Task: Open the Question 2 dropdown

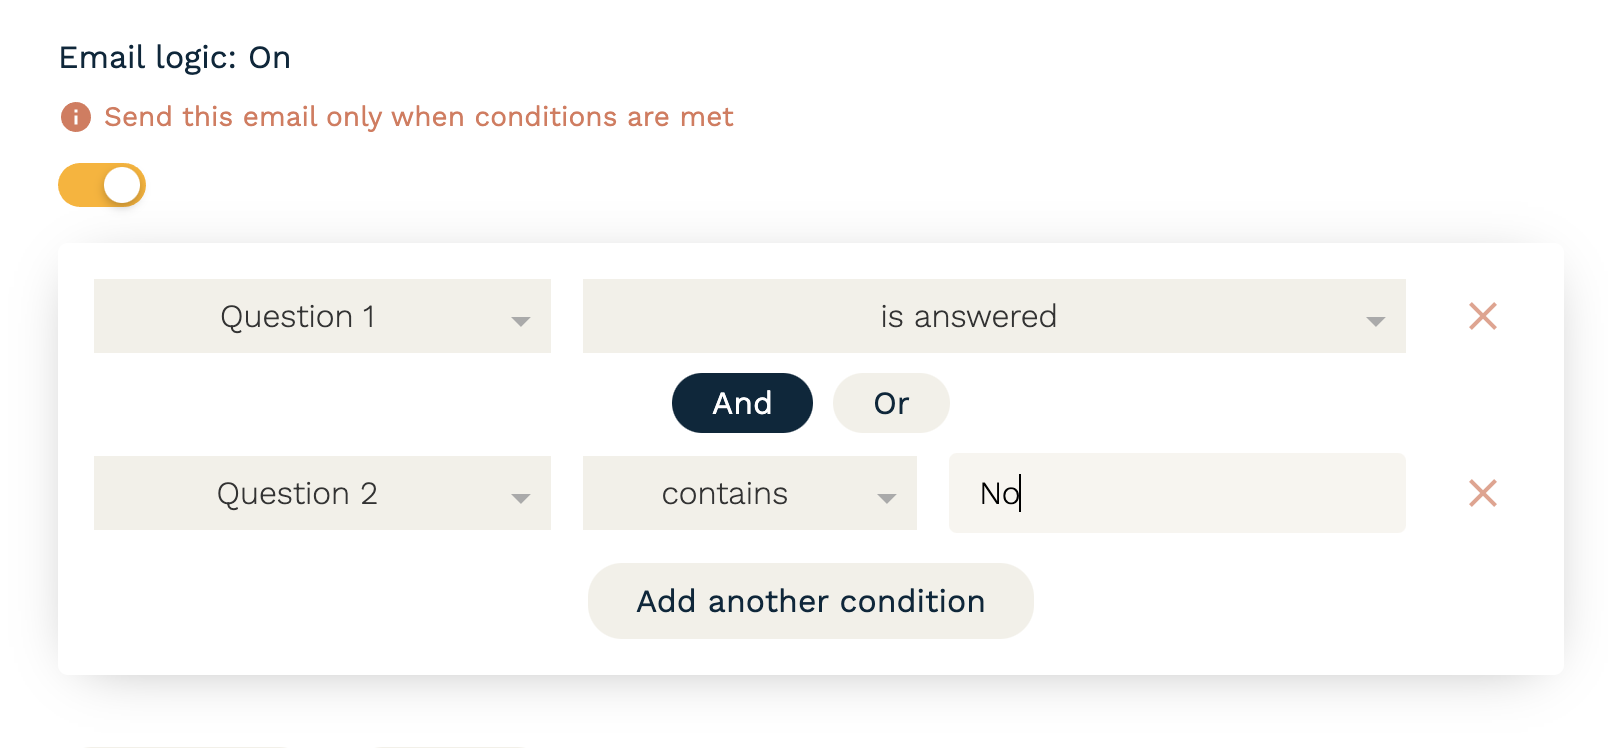Action: [x=321, y=493]
